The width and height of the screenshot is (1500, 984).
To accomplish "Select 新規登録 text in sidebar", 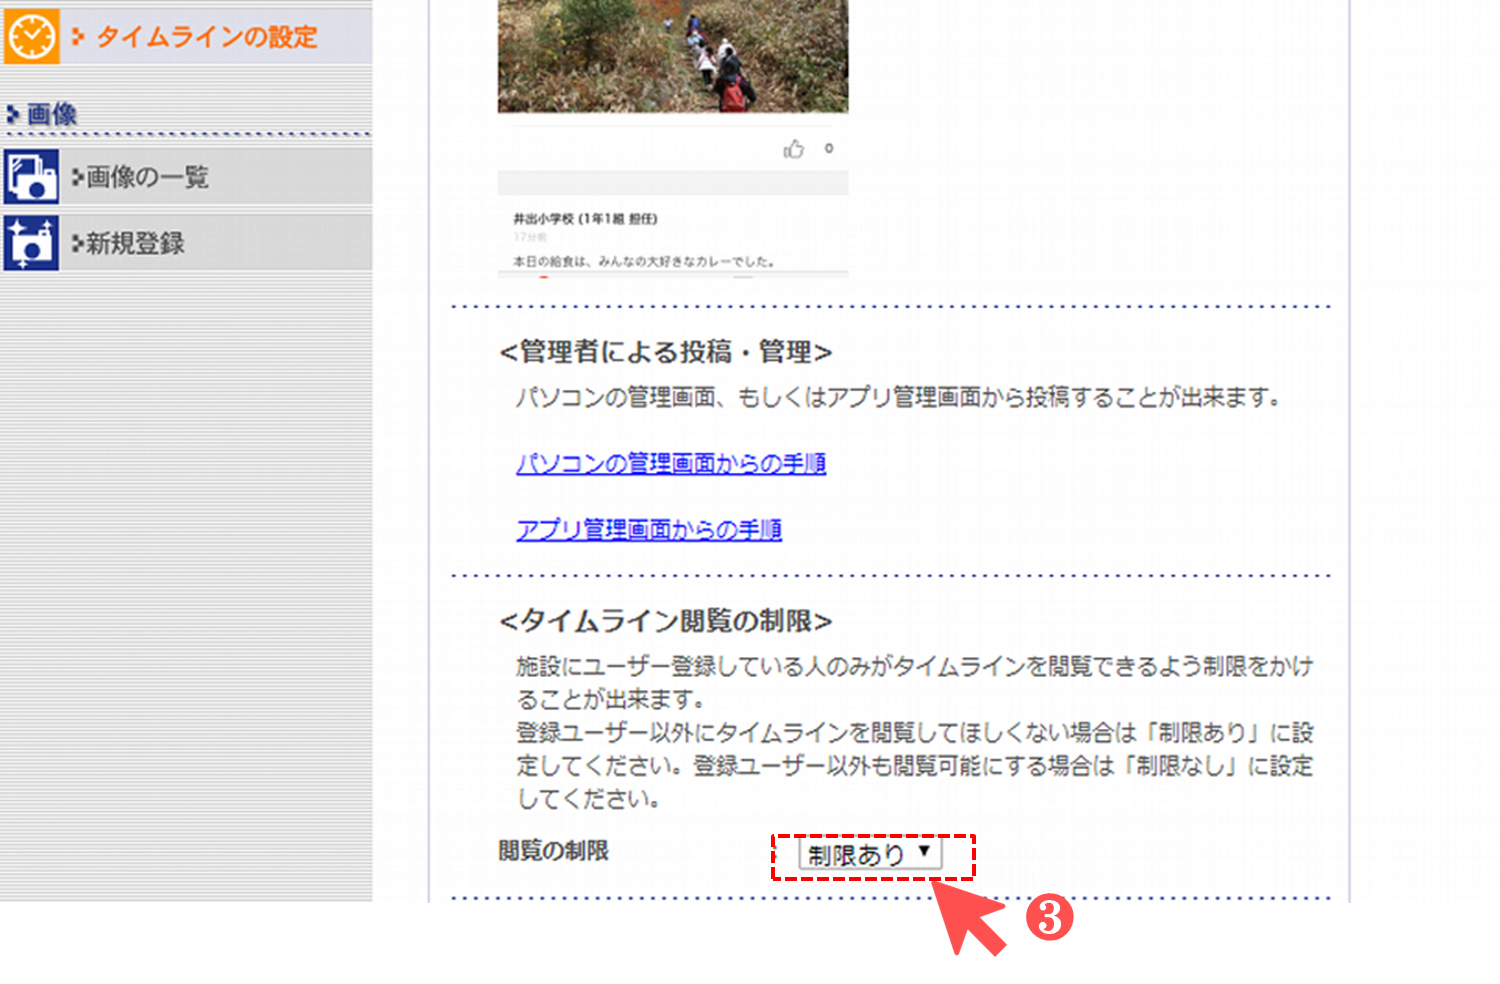I will coord(135,243).
